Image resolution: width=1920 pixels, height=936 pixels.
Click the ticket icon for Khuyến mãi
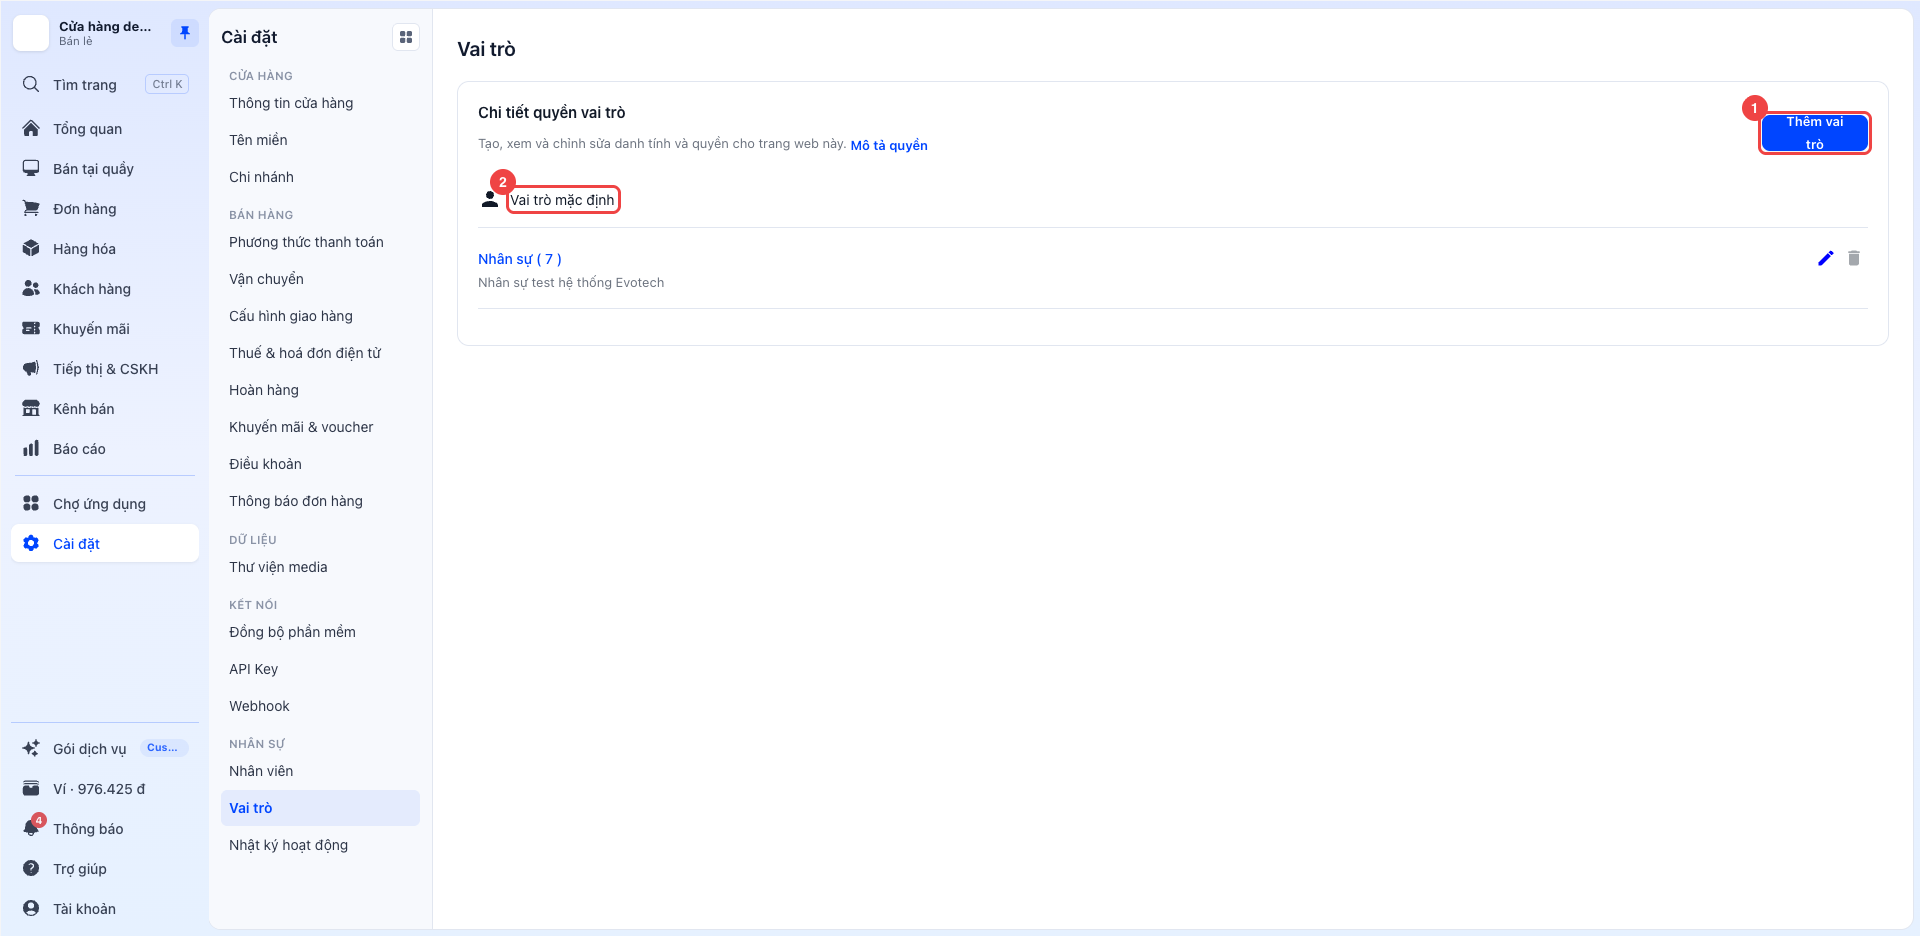(31, 328)
